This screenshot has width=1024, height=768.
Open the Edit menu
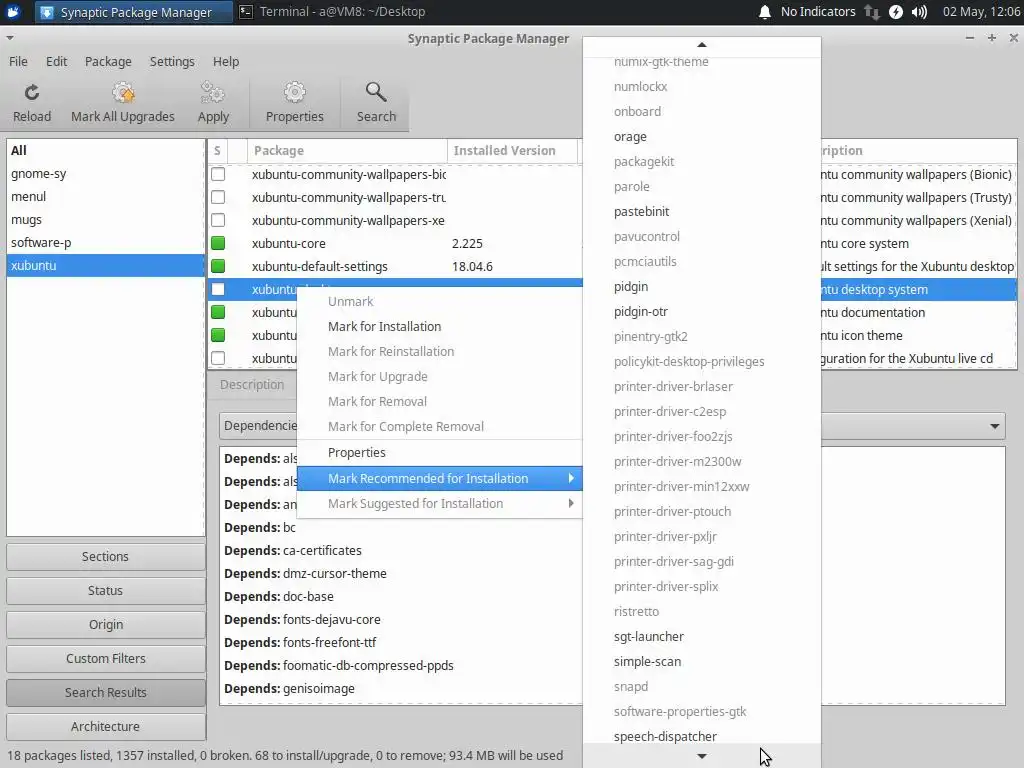click(56, 61)
